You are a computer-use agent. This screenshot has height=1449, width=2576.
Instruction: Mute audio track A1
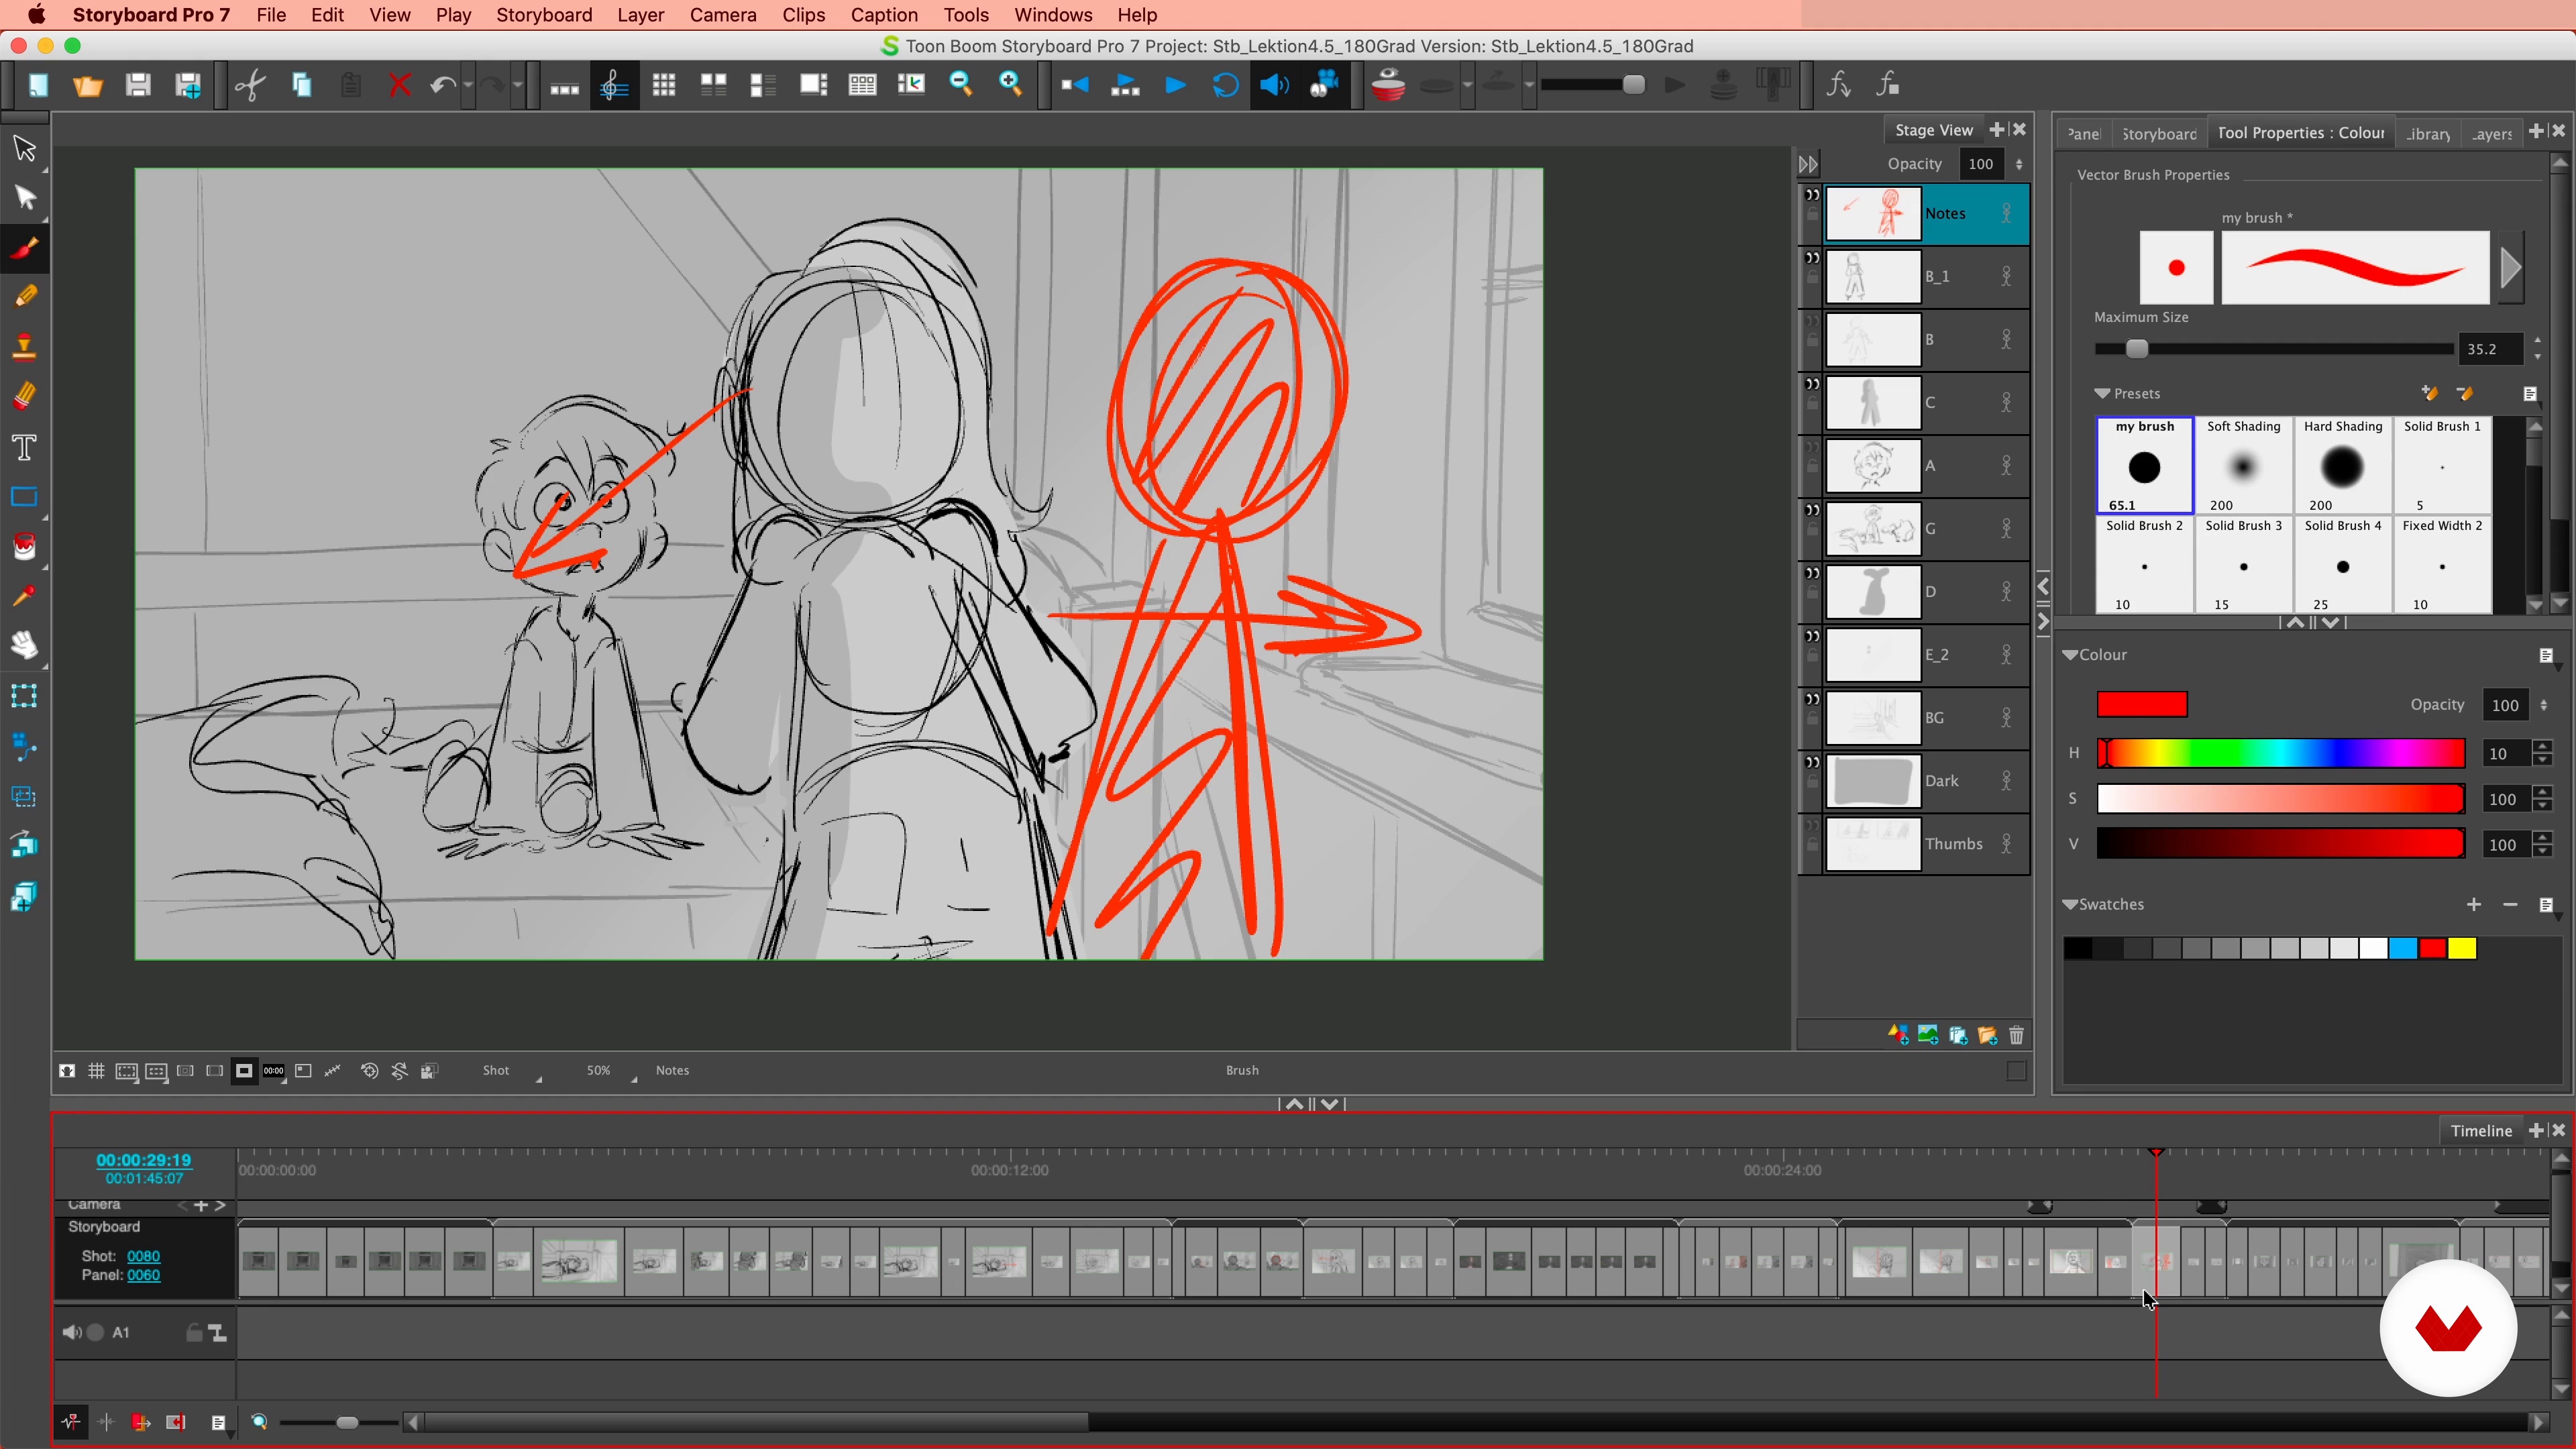click(x=71, y=1332)
